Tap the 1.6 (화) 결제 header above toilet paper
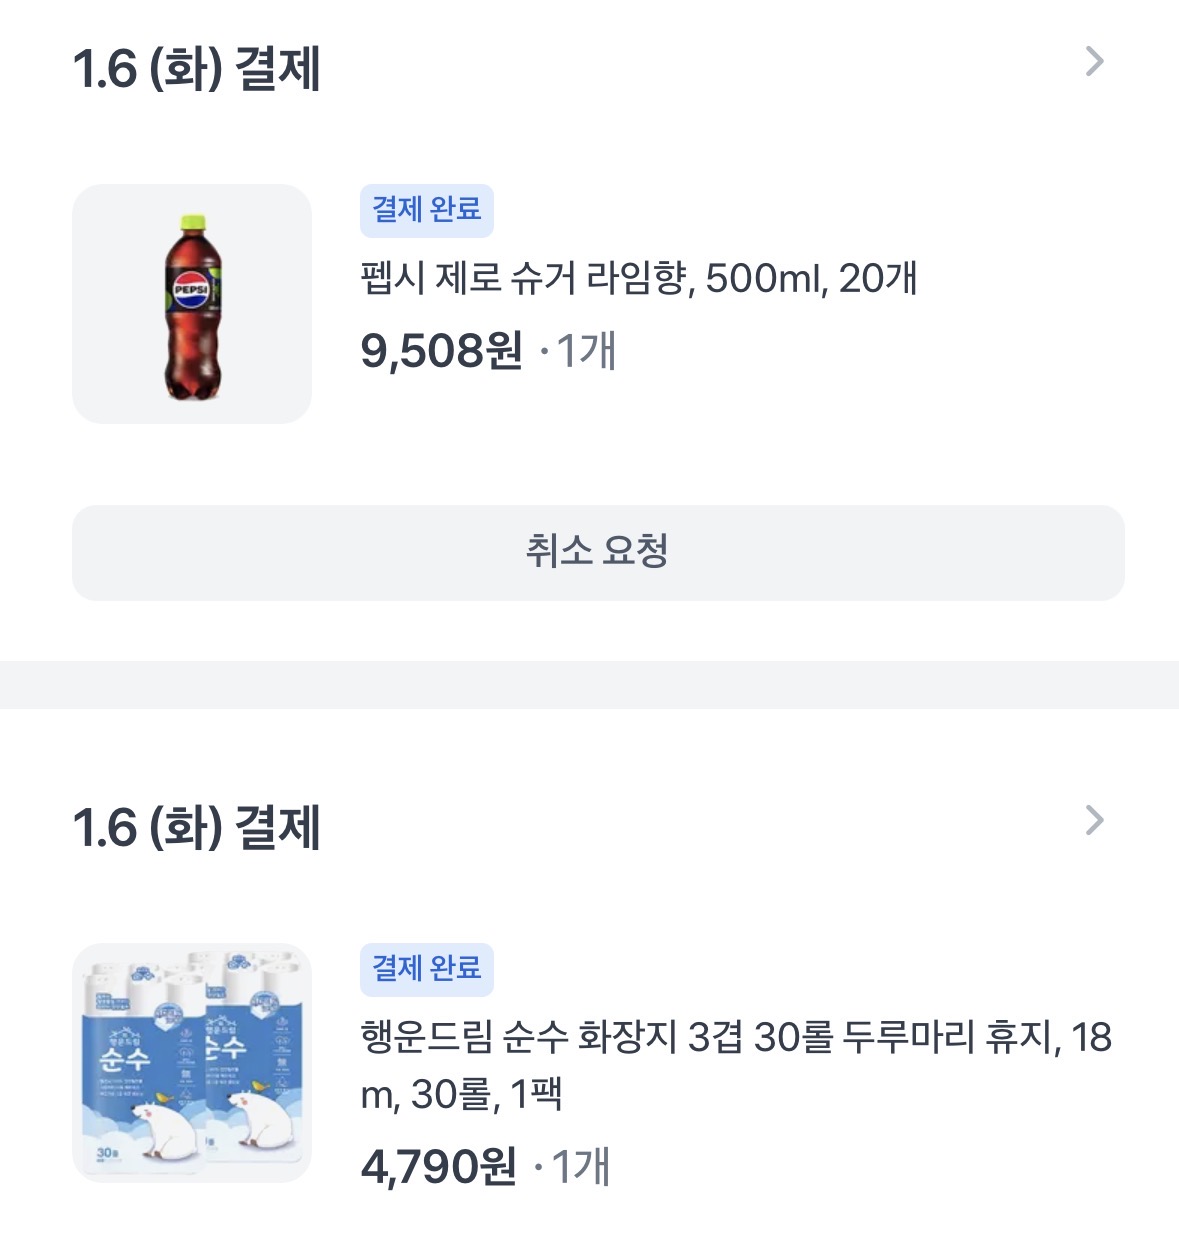1179x1240 pixels. (x=197, y=828)
